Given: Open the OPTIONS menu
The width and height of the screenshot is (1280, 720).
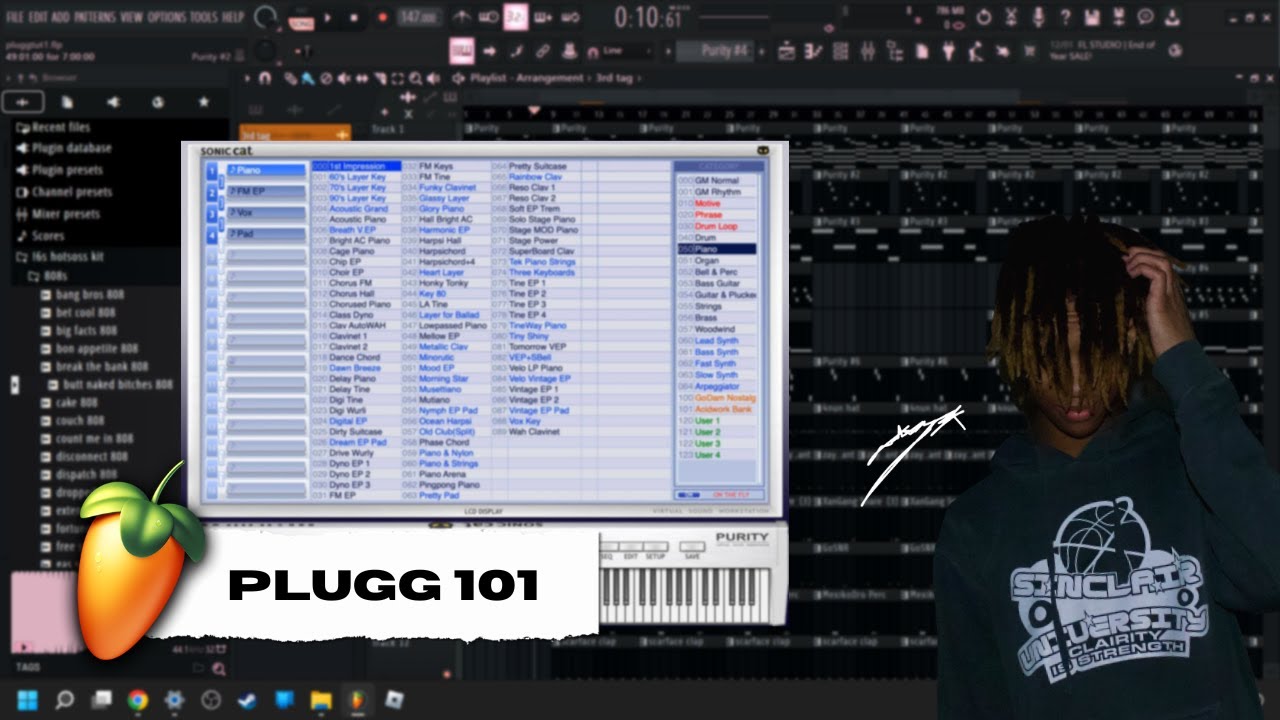Looking at the screenshot, I should pos(167,18).
